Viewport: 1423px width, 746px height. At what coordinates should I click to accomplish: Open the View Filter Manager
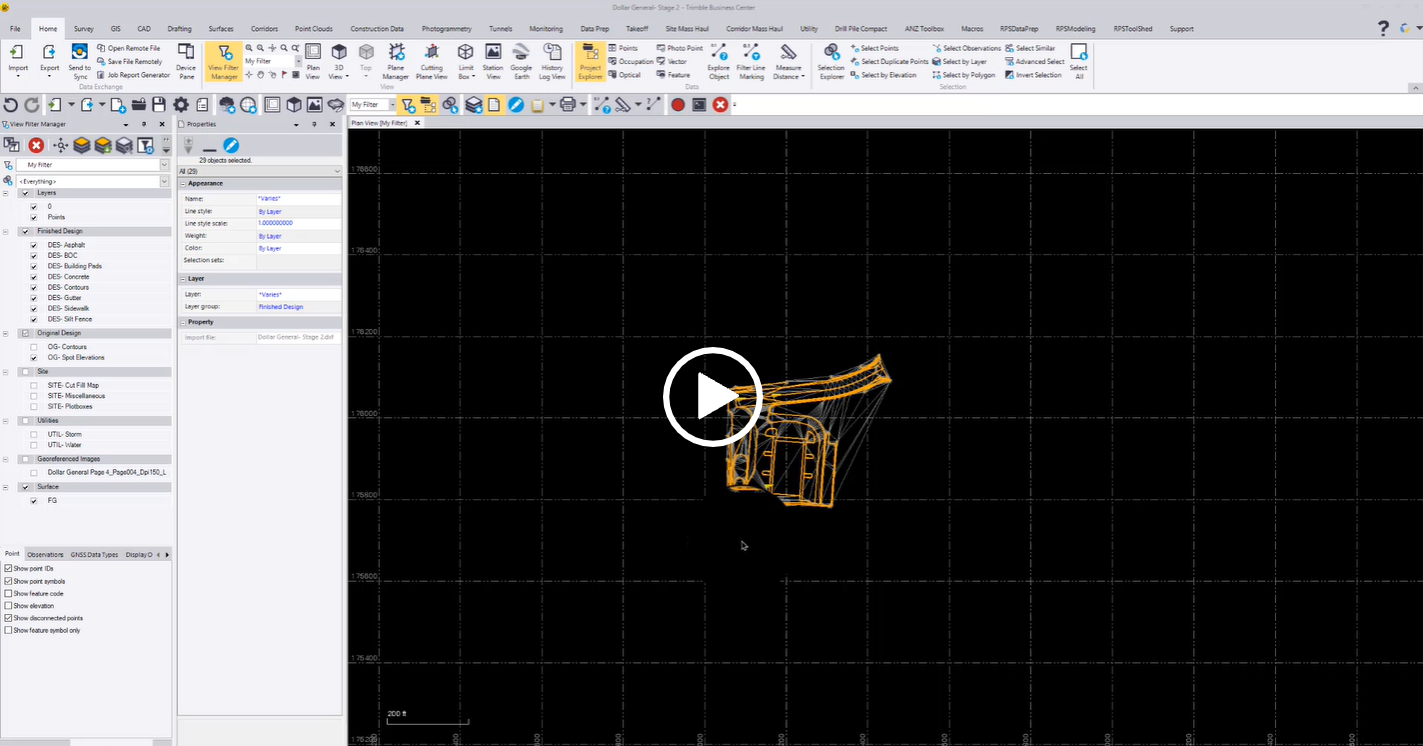(222, 61)
